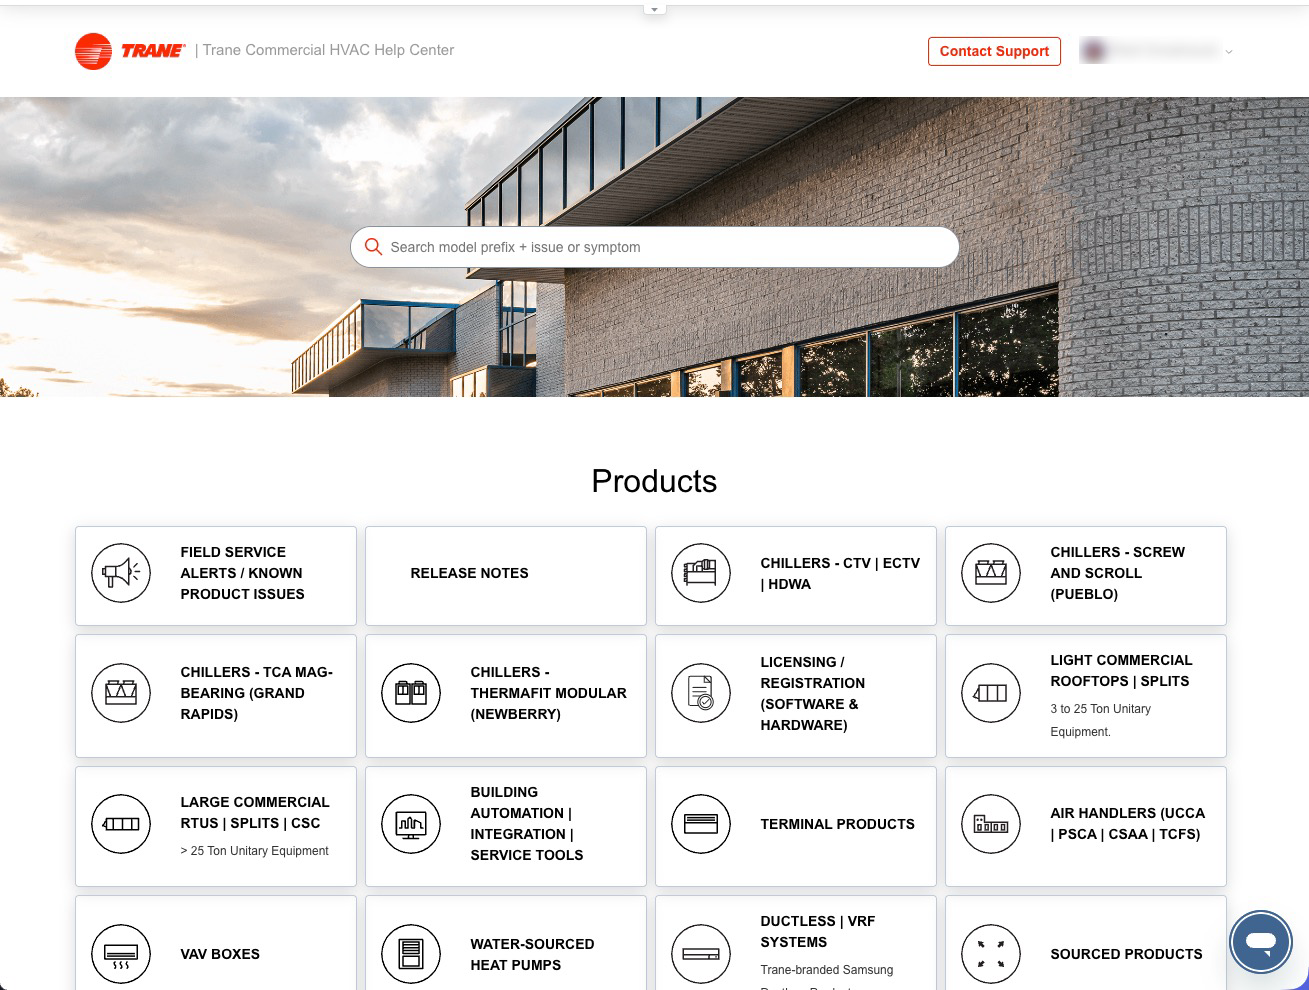This screenshot has width=1309, height=990.
Task: Click the Ductless VRF Systems icon
Action: (x=701, y=954)
